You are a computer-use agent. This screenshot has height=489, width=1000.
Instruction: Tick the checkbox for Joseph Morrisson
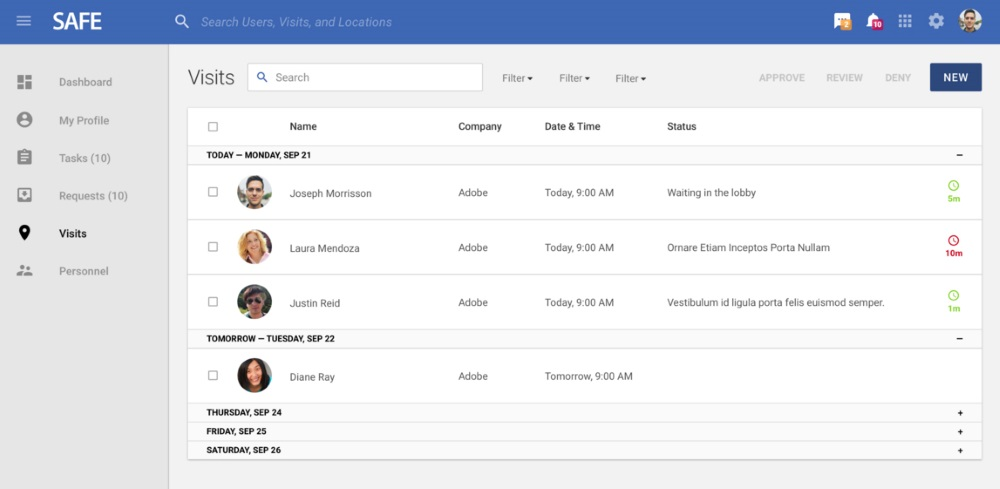point(213,192)
